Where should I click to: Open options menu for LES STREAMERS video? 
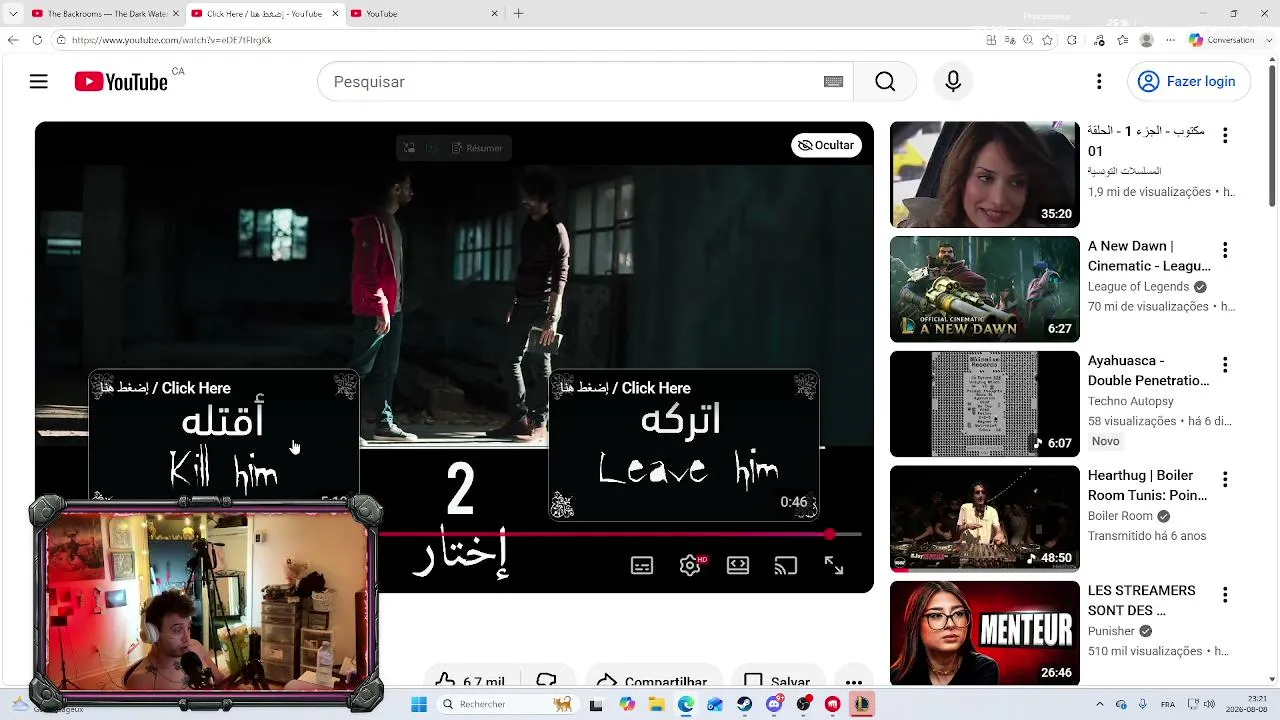1225,595
